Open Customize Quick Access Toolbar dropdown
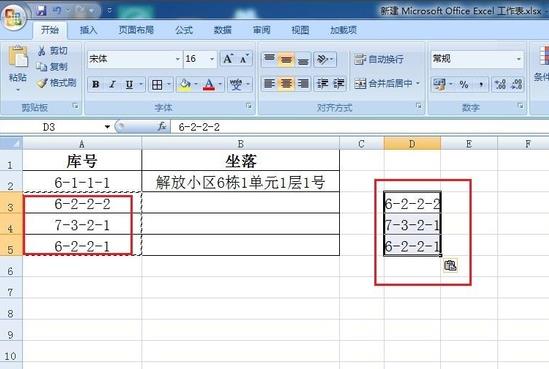The width and height of the screenshot is (549, 369). [109, 11]
